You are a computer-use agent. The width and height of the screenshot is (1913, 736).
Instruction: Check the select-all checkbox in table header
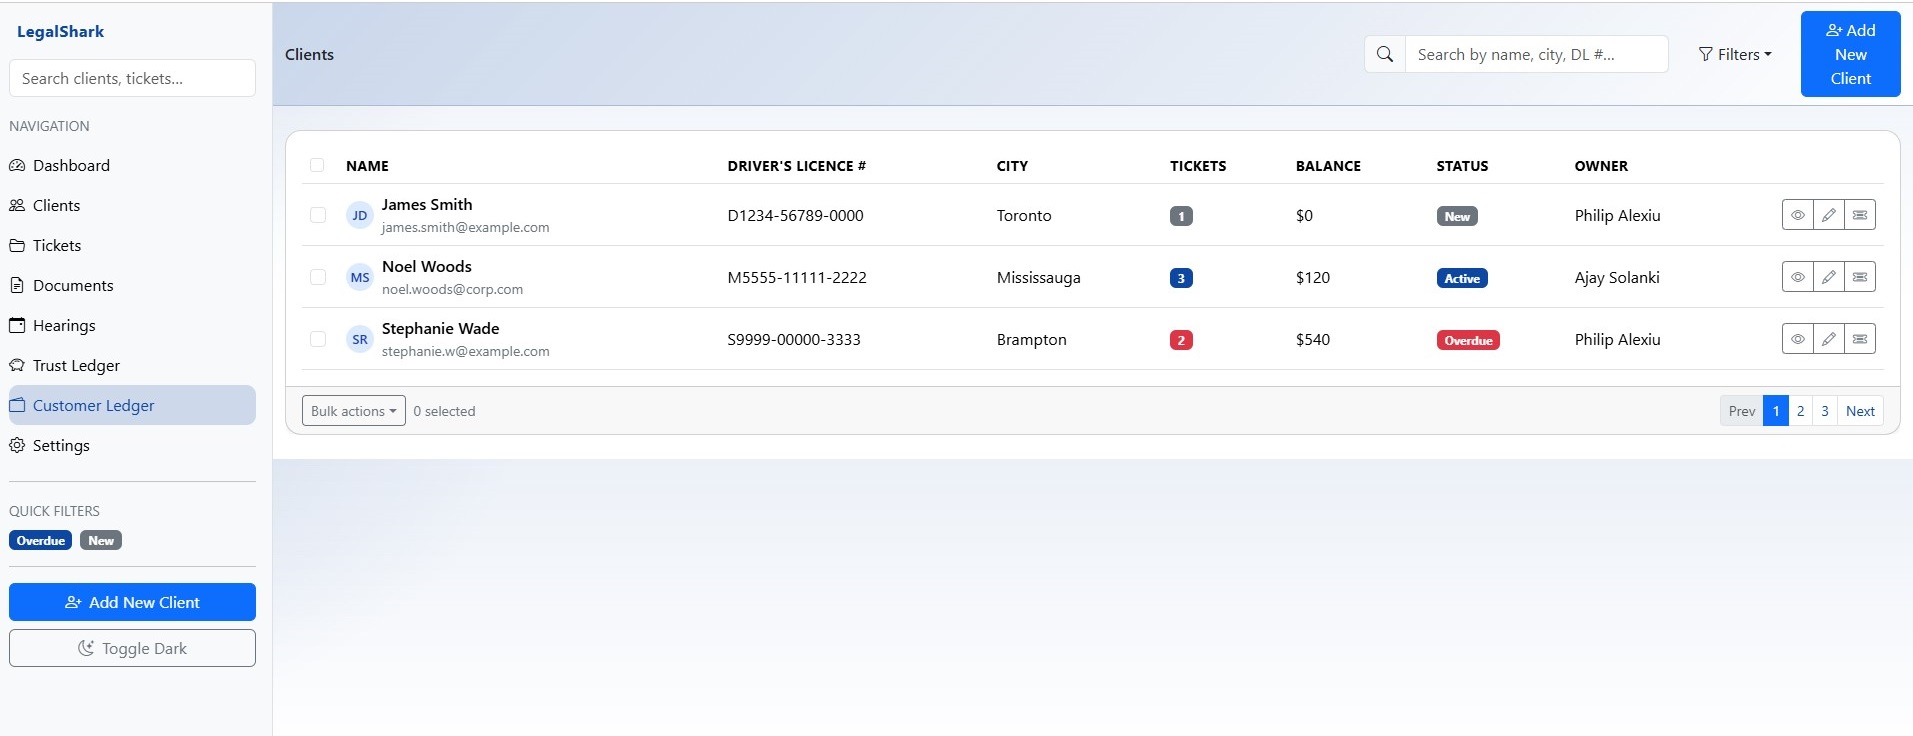[x=317, y=165]
